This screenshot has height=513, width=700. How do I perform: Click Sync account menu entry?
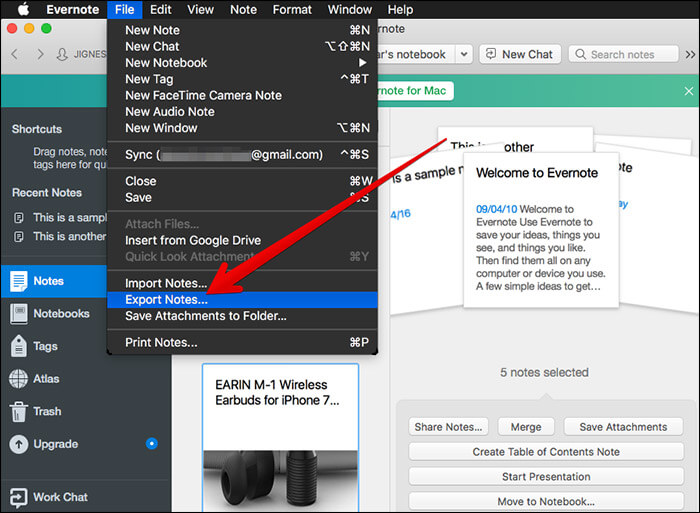242,154
